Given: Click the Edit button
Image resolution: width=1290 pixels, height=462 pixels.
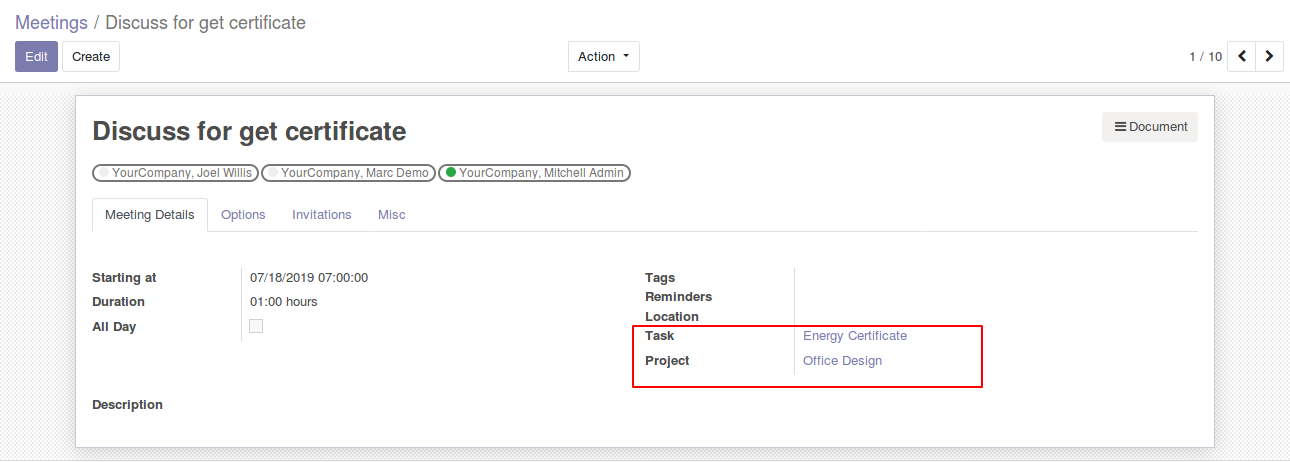Looking at the screenshot, I should coord(36,56).
